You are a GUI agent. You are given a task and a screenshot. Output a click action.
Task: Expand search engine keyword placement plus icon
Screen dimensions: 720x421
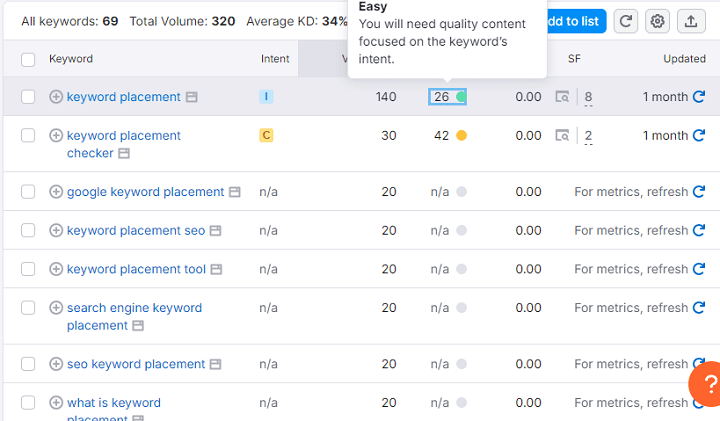point(56,308)
